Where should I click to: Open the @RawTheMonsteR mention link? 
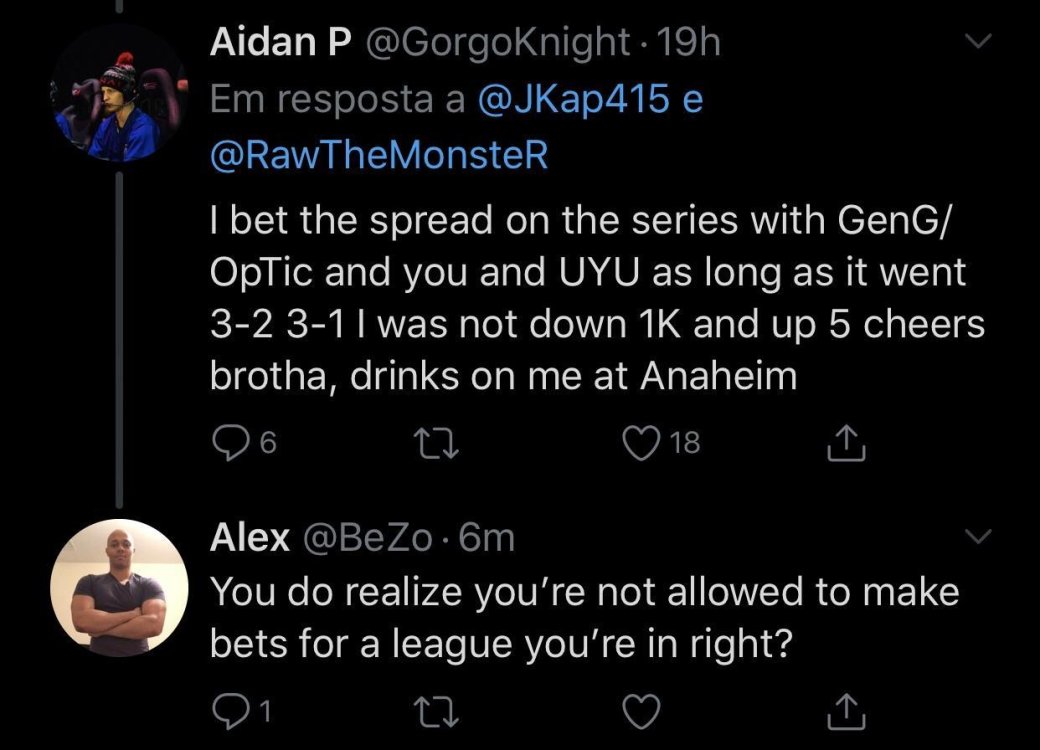click(x=380, y=158)
